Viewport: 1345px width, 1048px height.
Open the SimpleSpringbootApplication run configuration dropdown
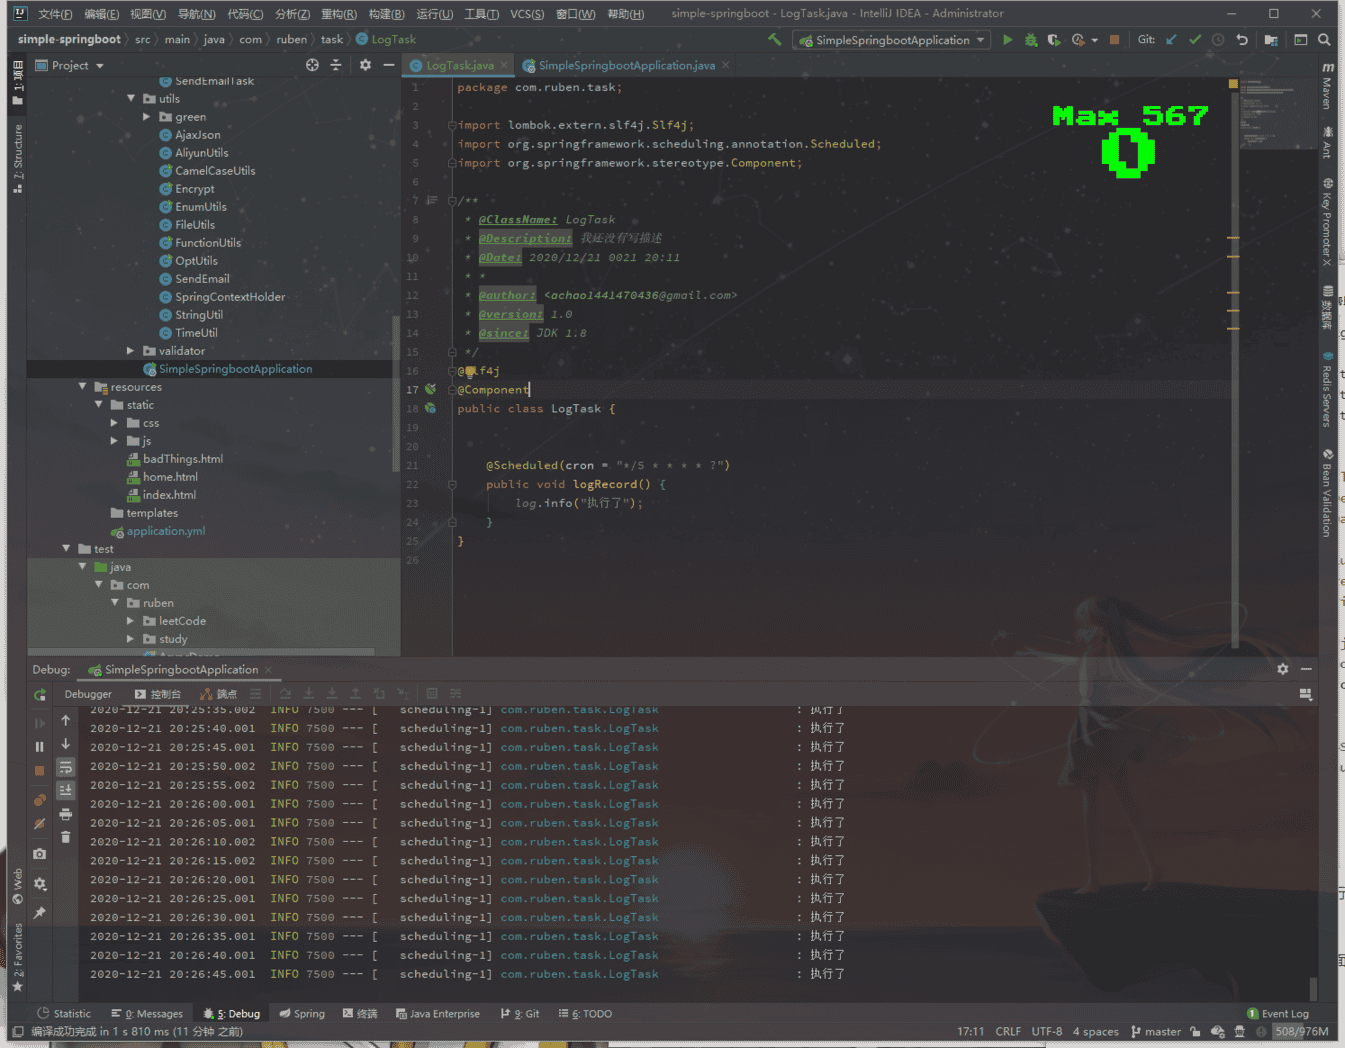(893, 40)
